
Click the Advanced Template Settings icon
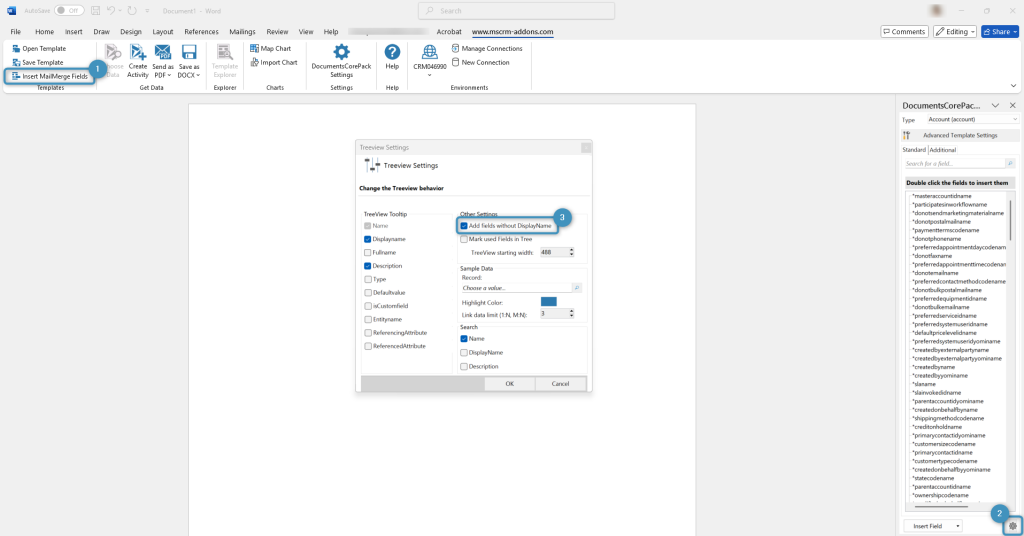pyautogui.click(x=906, y=135)
